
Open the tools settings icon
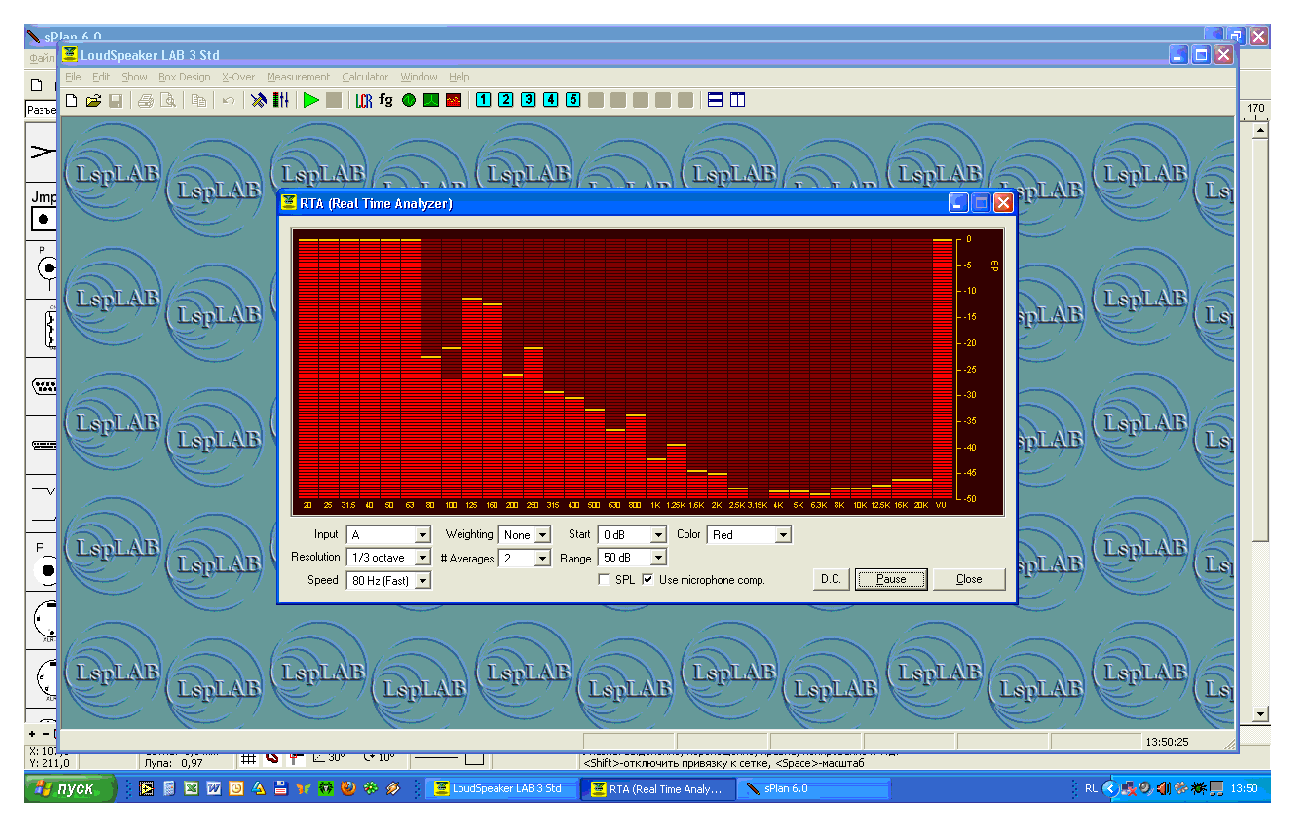[259, 100]
